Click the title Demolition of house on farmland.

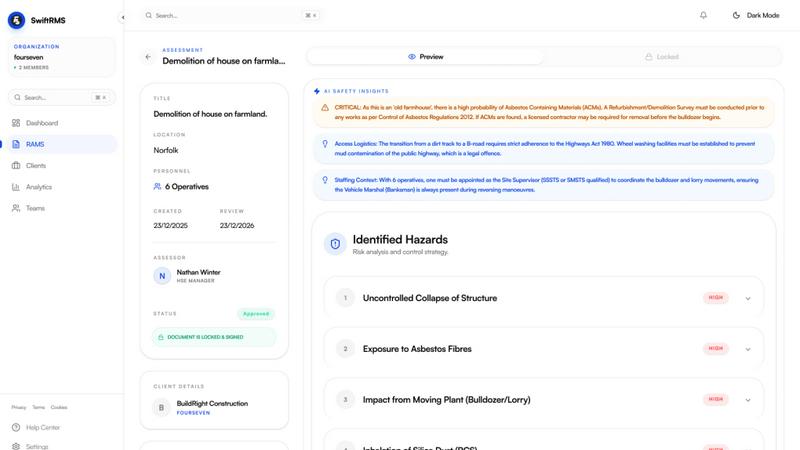(x=210, y=114)
